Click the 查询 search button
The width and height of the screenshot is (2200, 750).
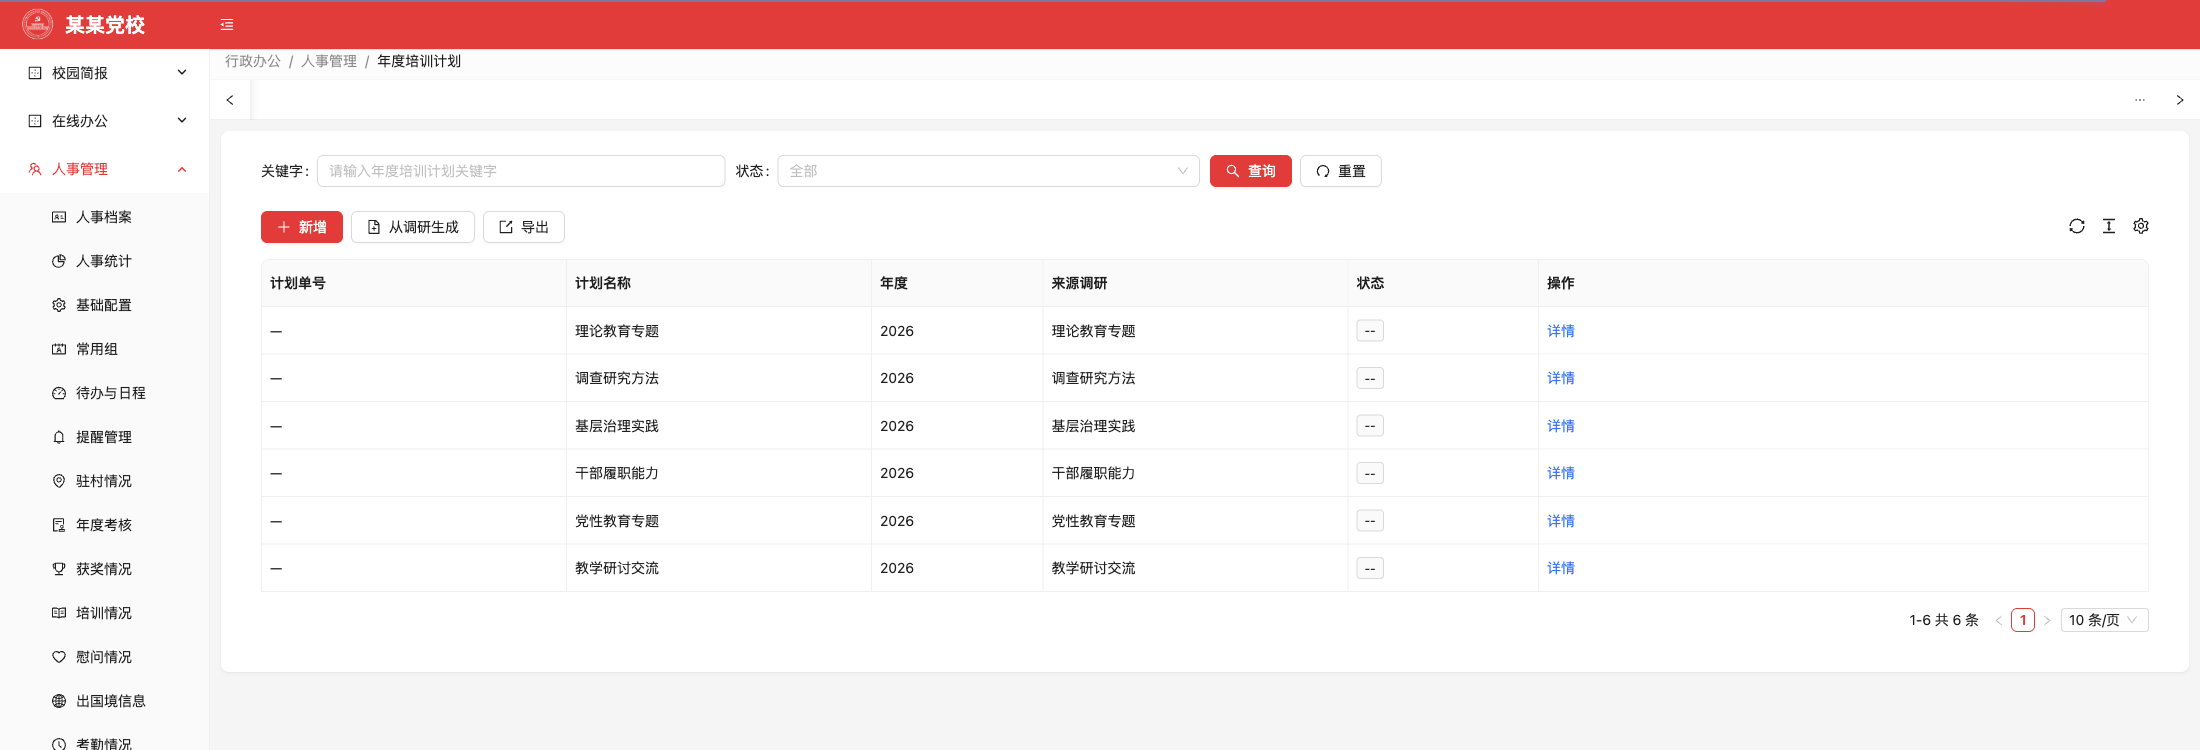1250,171
